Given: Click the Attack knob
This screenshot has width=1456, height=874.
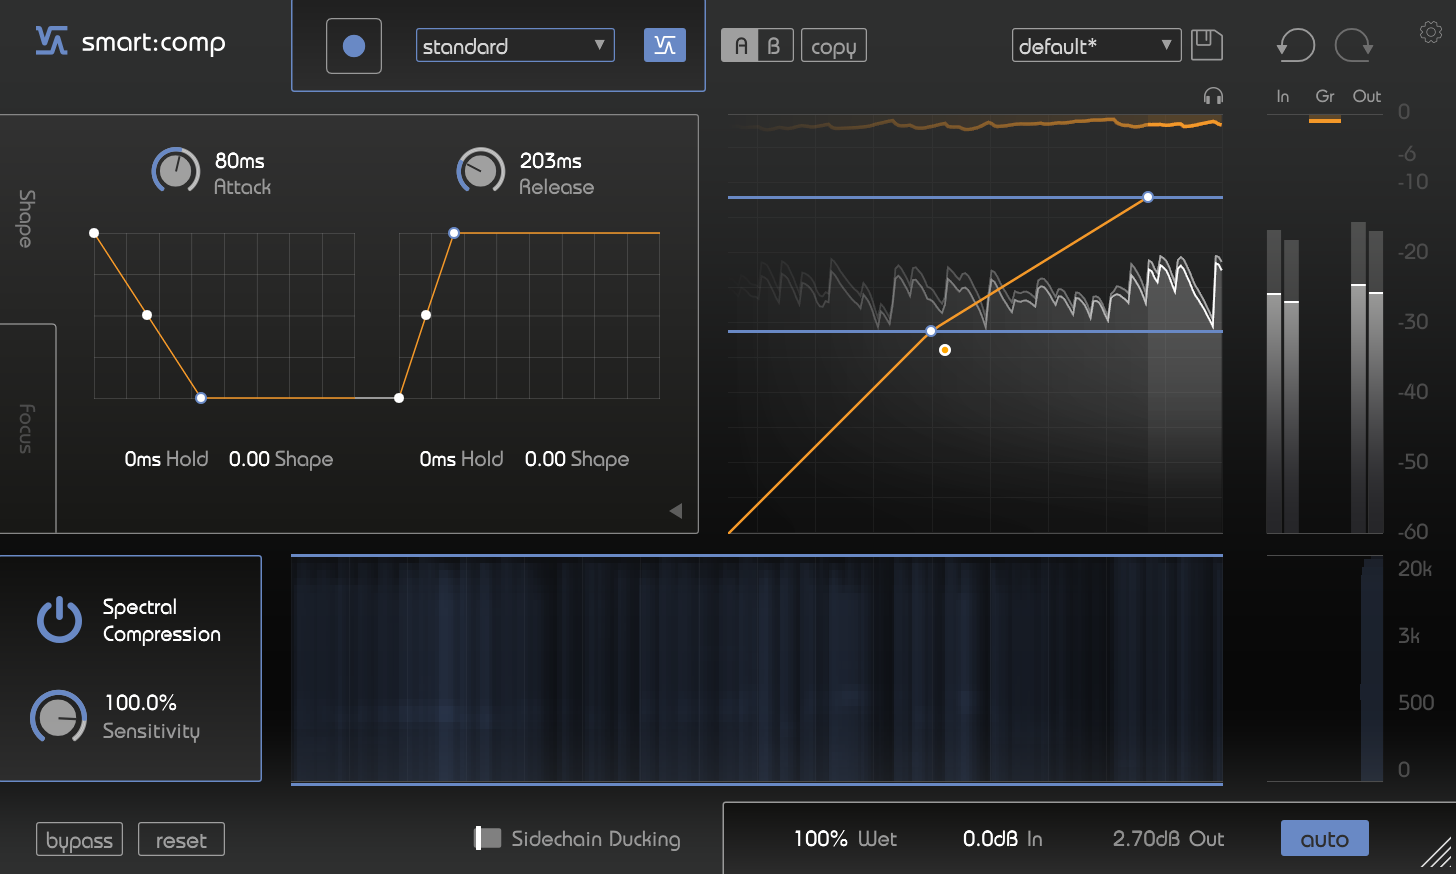Looking at the screenshot, I should click(176, 171).
